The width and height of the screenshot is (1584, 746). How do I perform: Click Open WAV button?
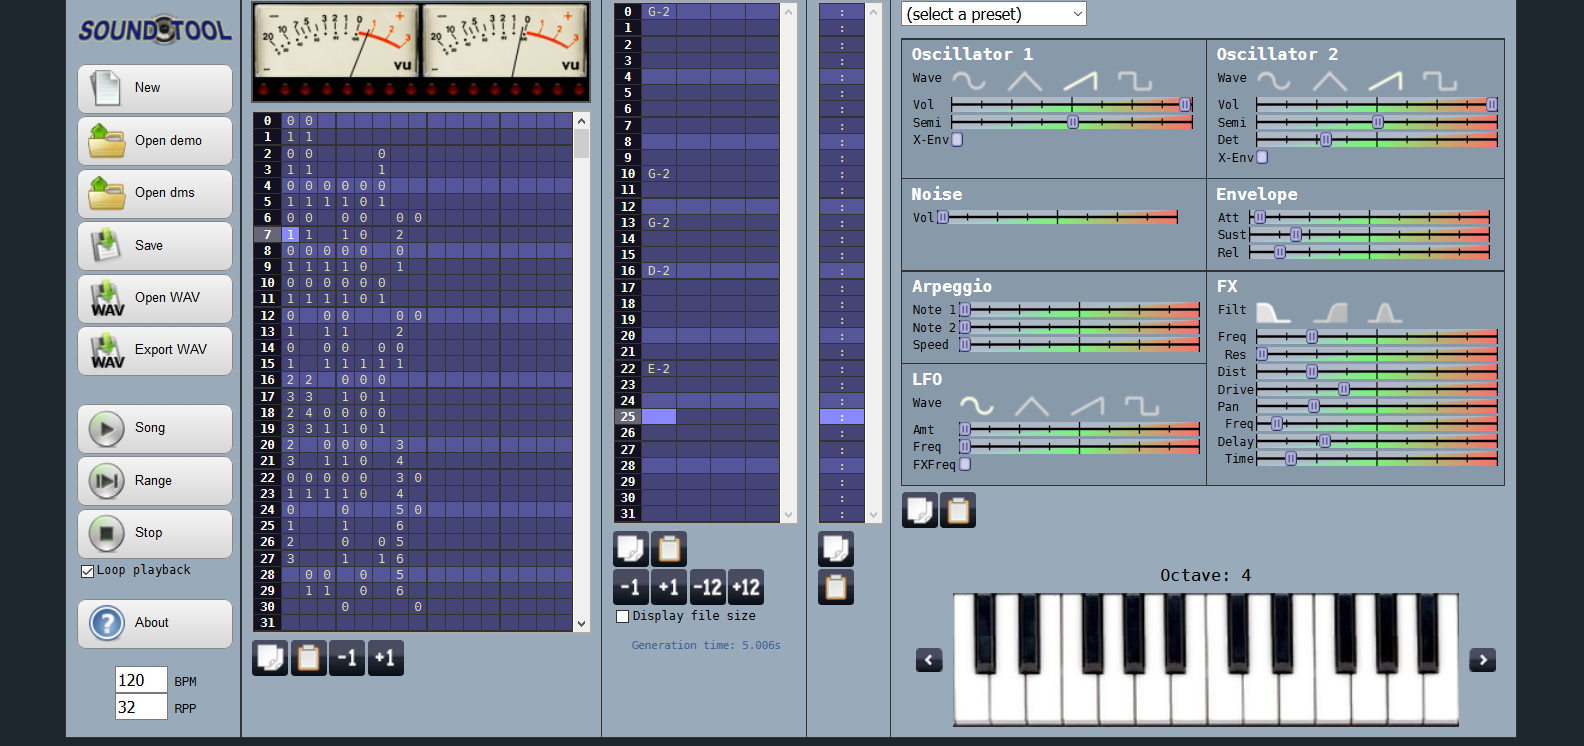click(x=155, y=299)
